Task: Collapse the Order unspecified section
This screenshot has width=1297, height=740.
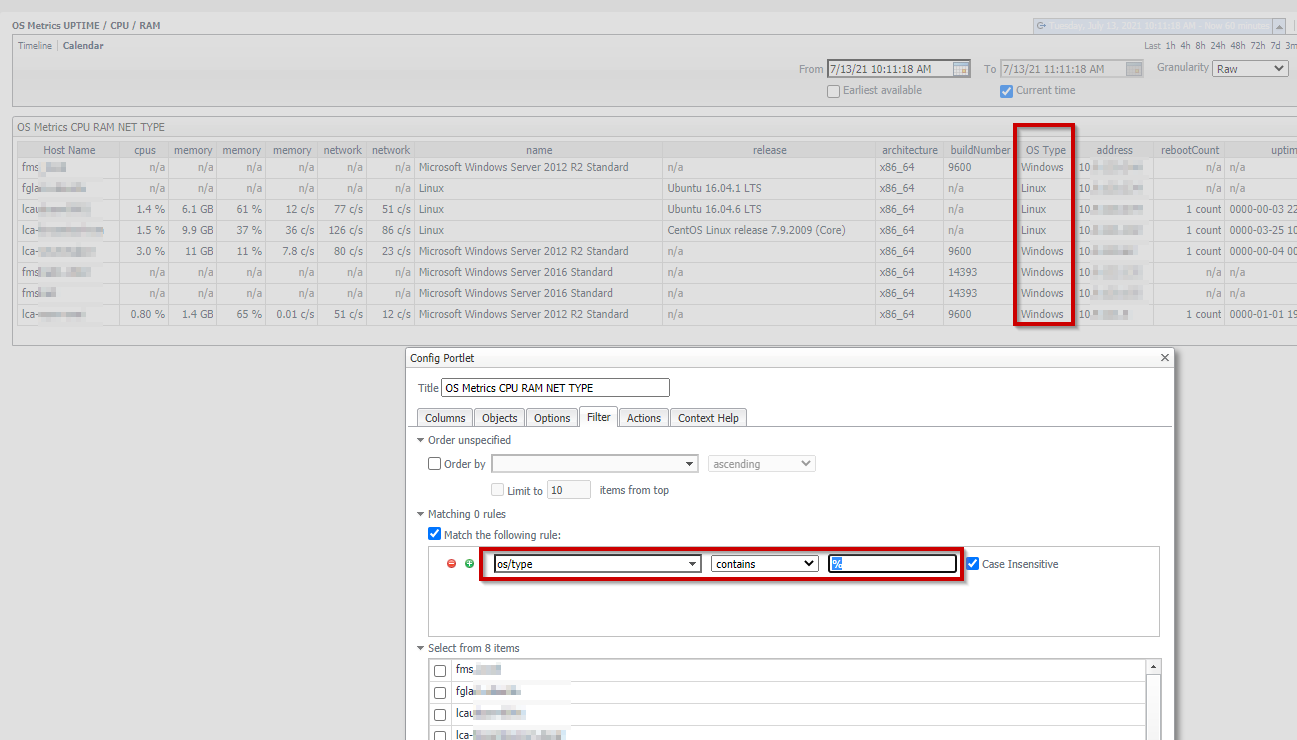Action: click(420, 439)
